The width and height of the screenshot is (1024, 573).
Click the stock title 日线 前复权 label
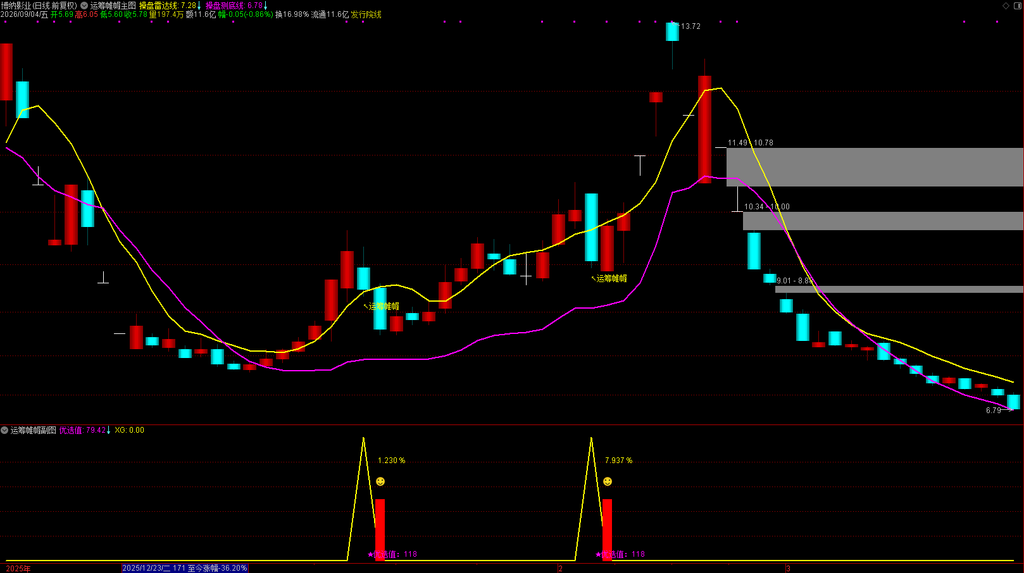pos(54,5)
